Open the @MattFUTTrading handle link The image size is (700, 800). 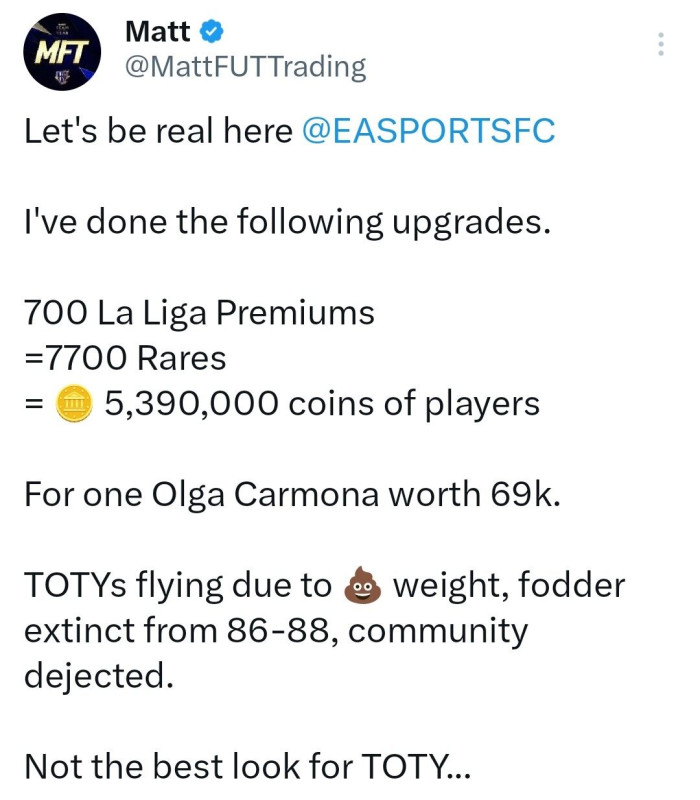click(246, 67)
